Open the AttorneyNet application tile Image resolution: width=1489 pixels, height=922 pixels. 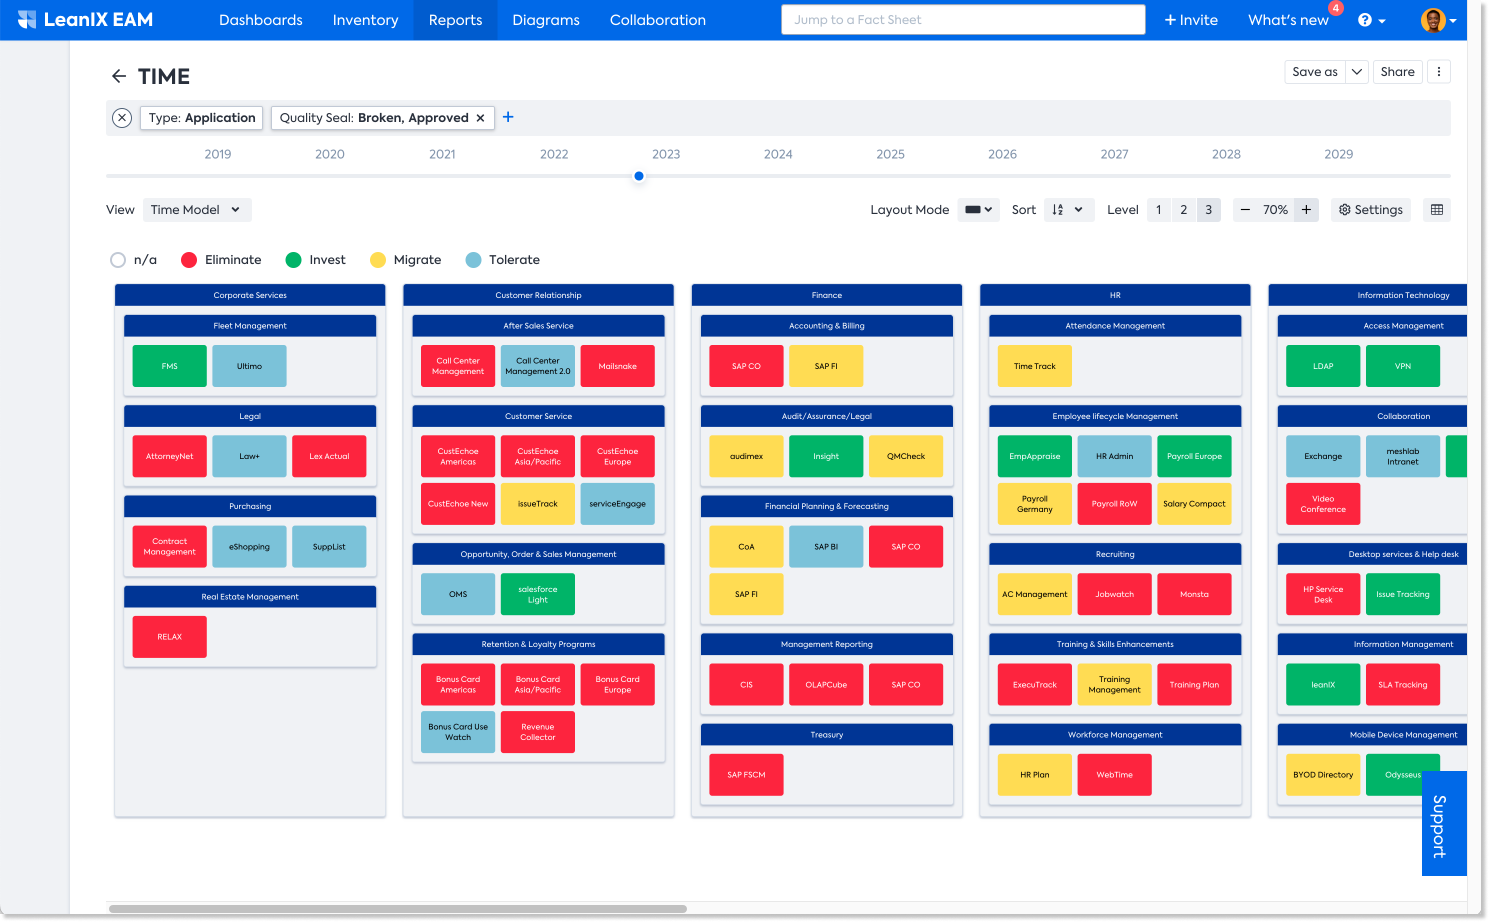170,456
